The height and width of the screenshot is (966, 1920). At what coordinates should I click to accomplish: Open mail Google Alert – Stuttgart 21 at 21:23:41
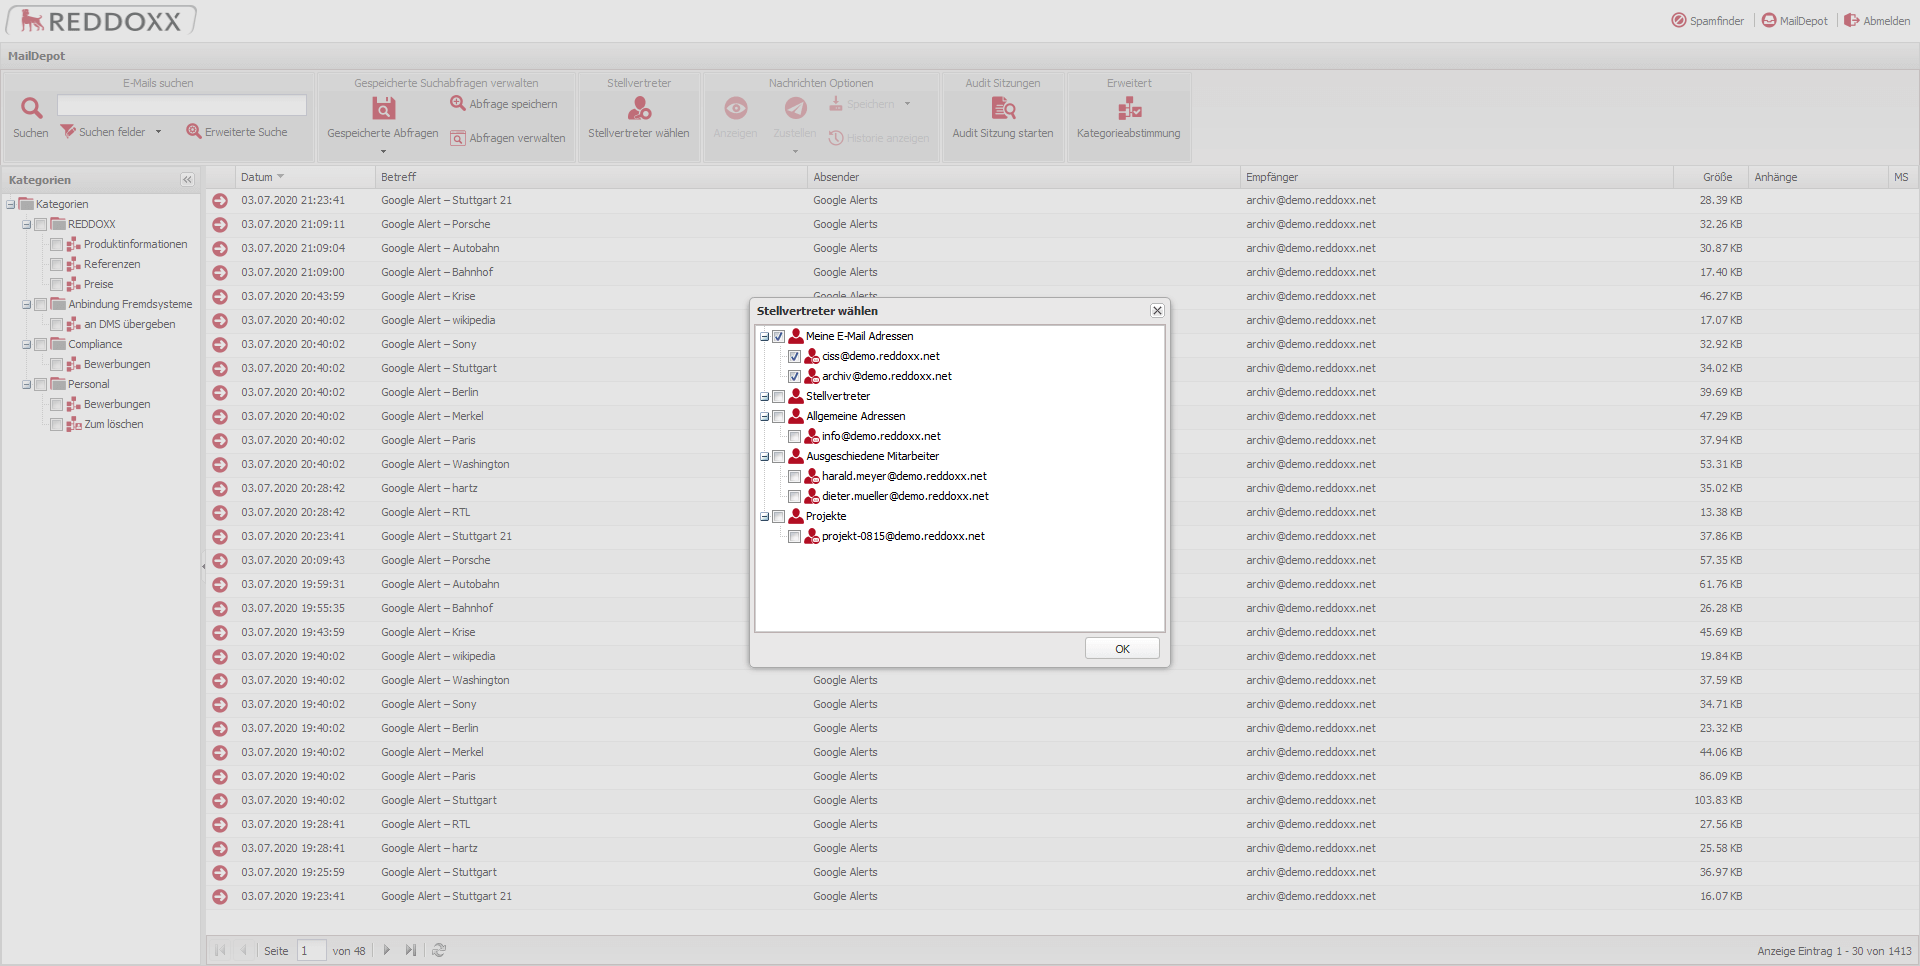tap(446, 200)
